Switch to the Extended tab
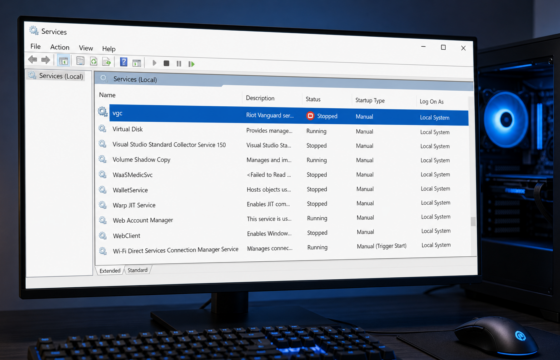Viewport: 560px width, 360px height. pyautogui.click(x=110, y=270)
